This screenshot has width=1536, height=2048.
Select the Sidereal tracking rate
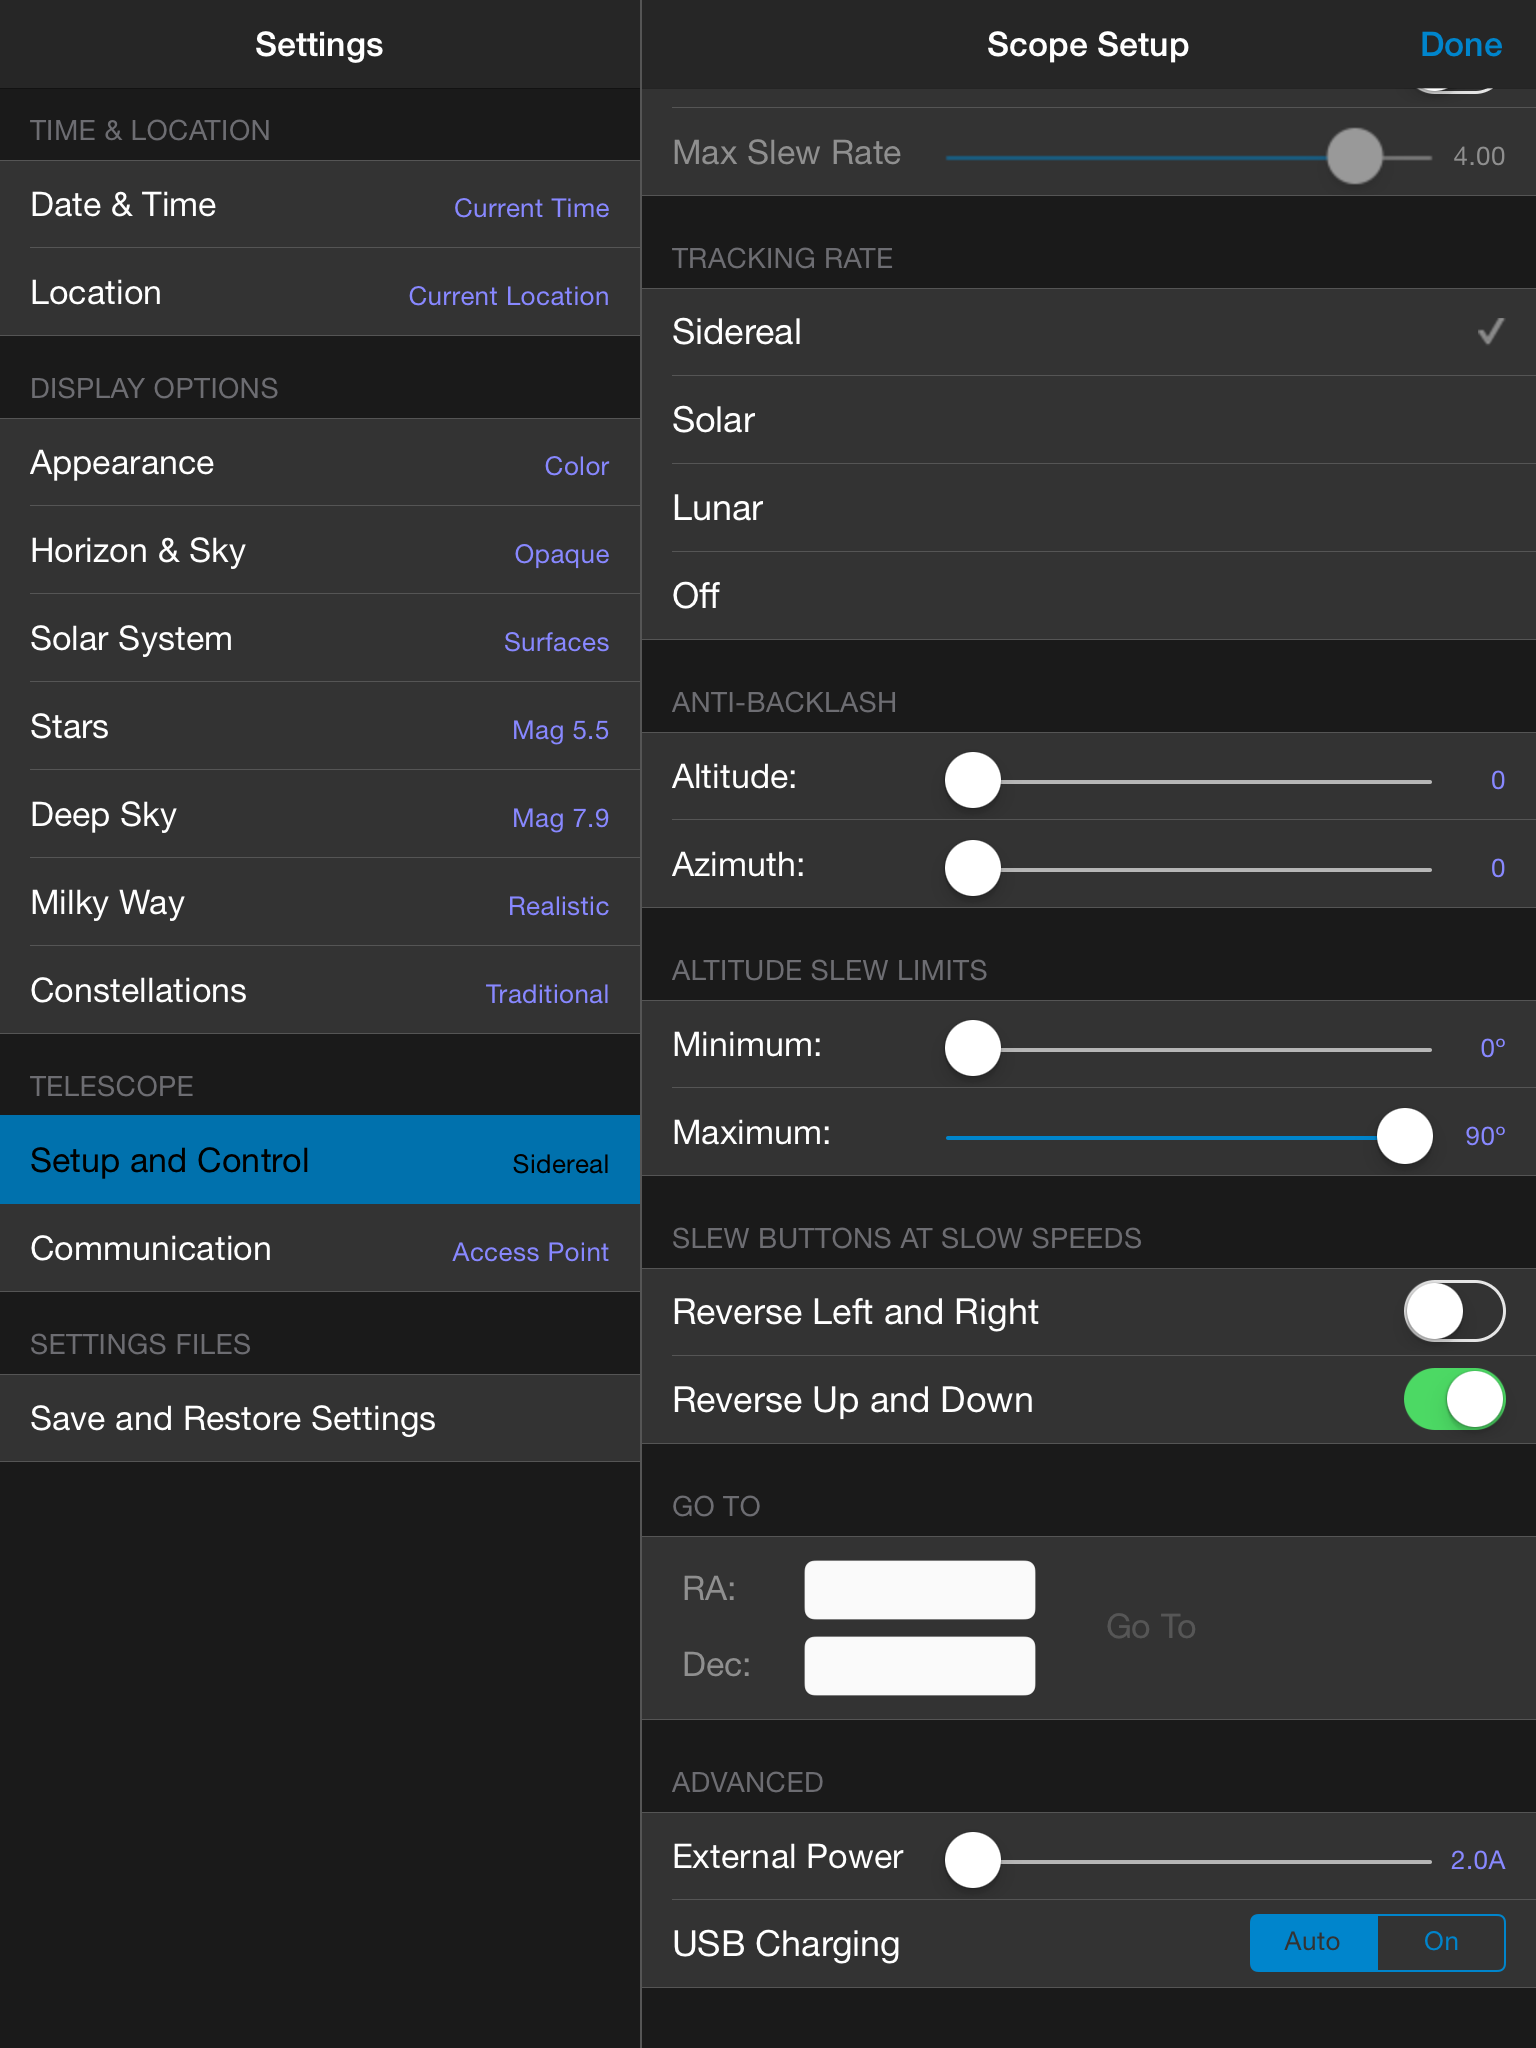coord(1088,332)
